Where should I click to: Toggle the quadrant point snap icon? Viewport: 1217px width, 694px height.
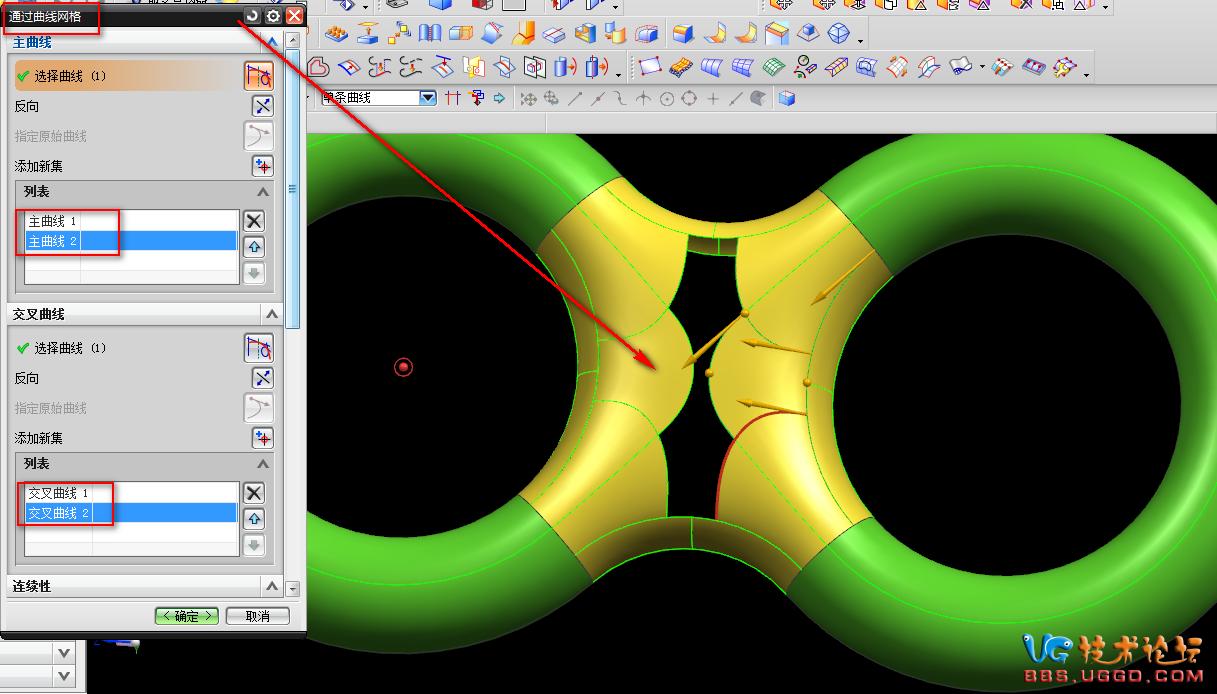[689, 98]
